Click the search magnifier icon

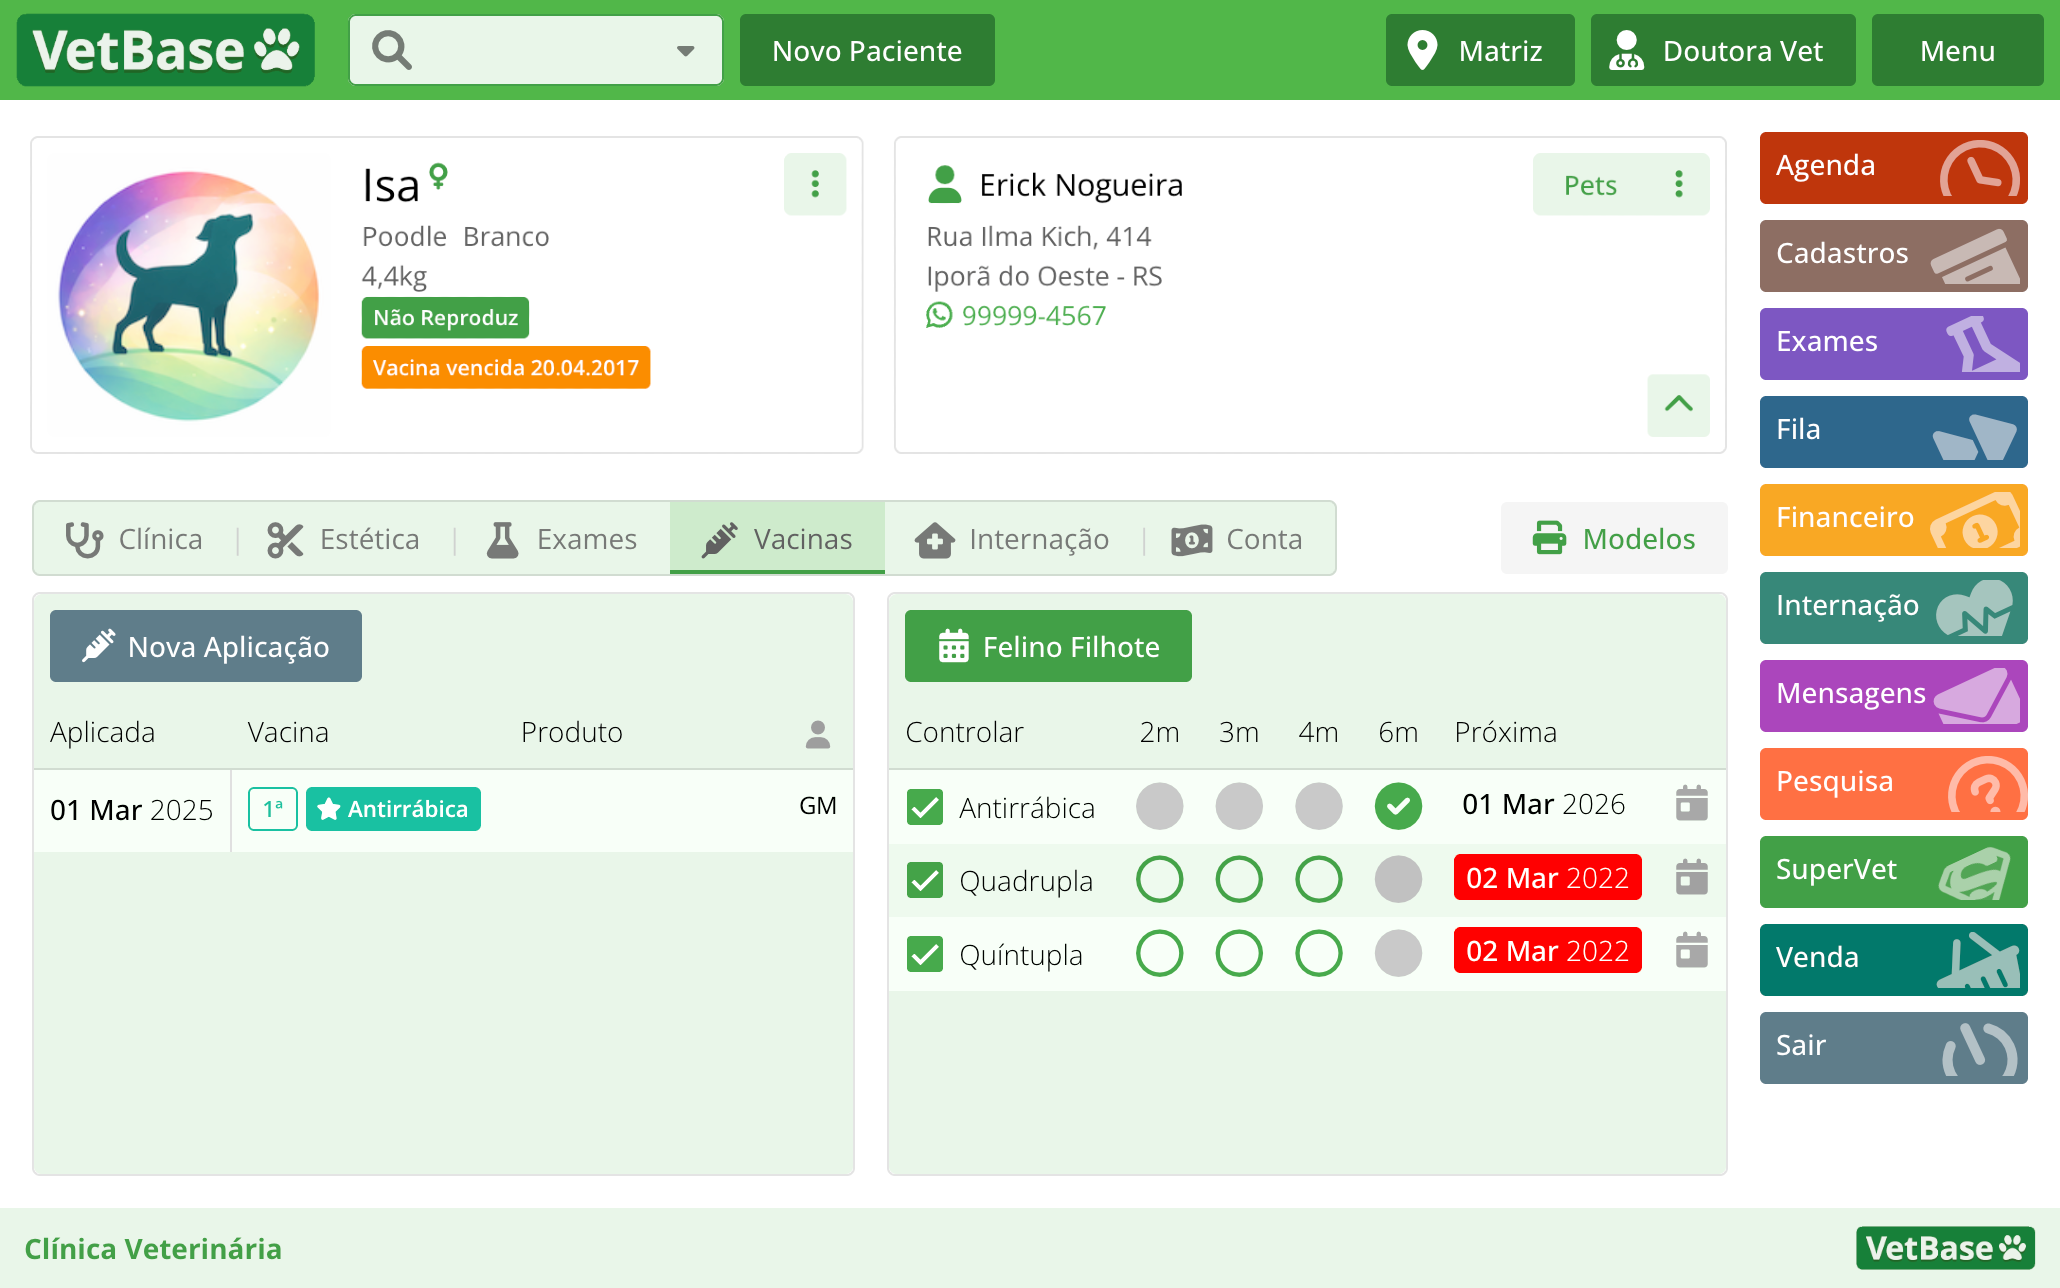(x=391, y=50)
